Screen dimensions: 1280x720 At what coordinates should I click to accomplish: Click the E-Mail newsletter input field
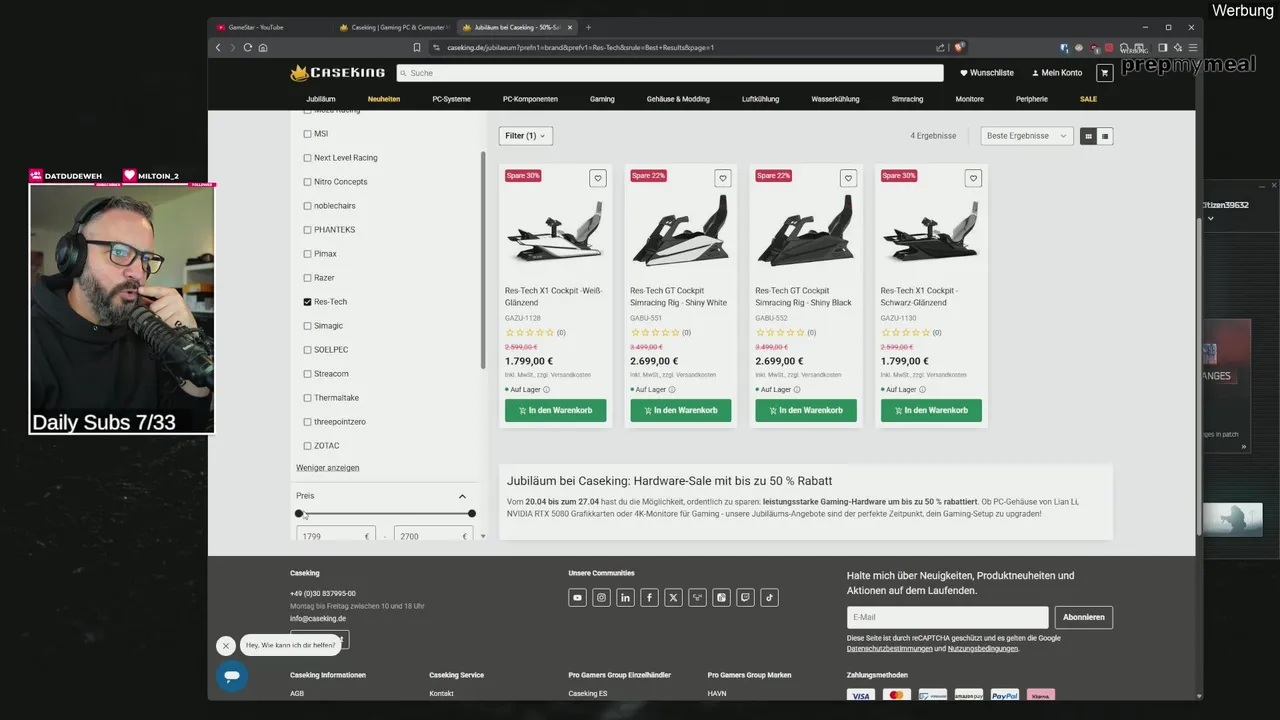[947, 617]
